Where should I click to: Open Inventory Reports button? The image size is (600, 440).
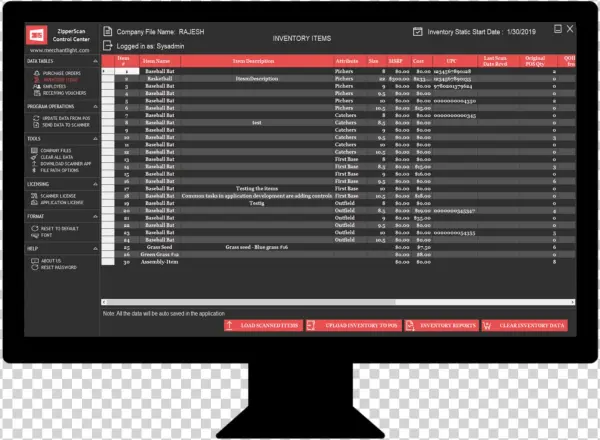pyautogui.click(x=442, y=326)
